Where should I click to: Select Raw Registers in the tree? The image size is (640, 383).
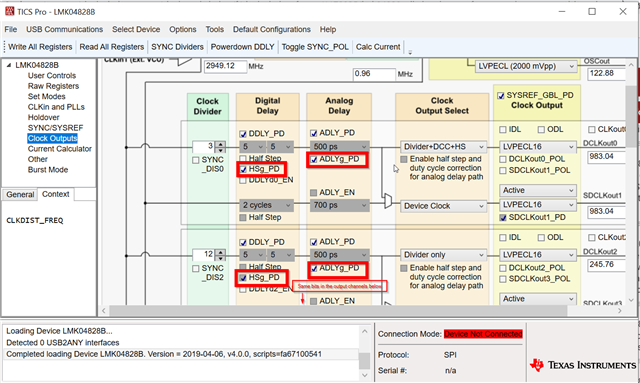[53, 86]
